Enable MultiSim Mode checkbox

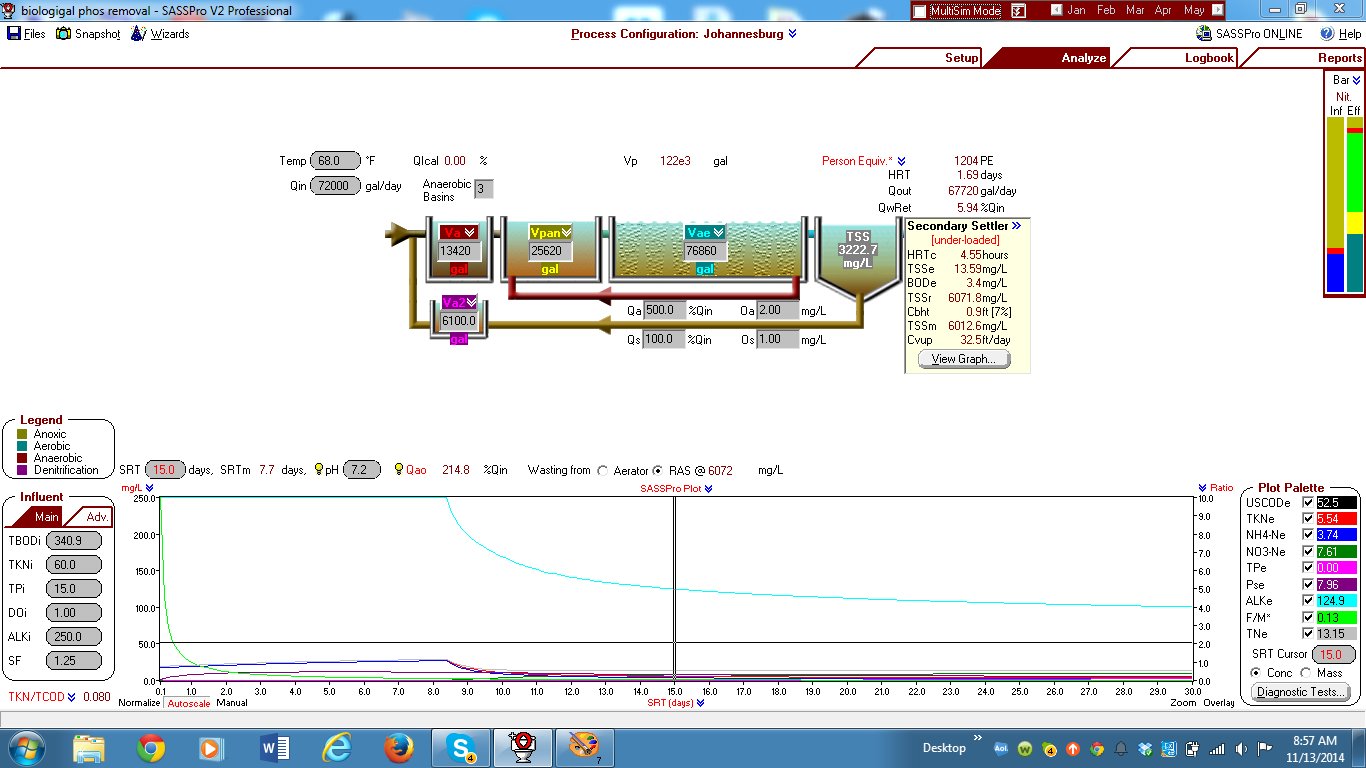920,10
